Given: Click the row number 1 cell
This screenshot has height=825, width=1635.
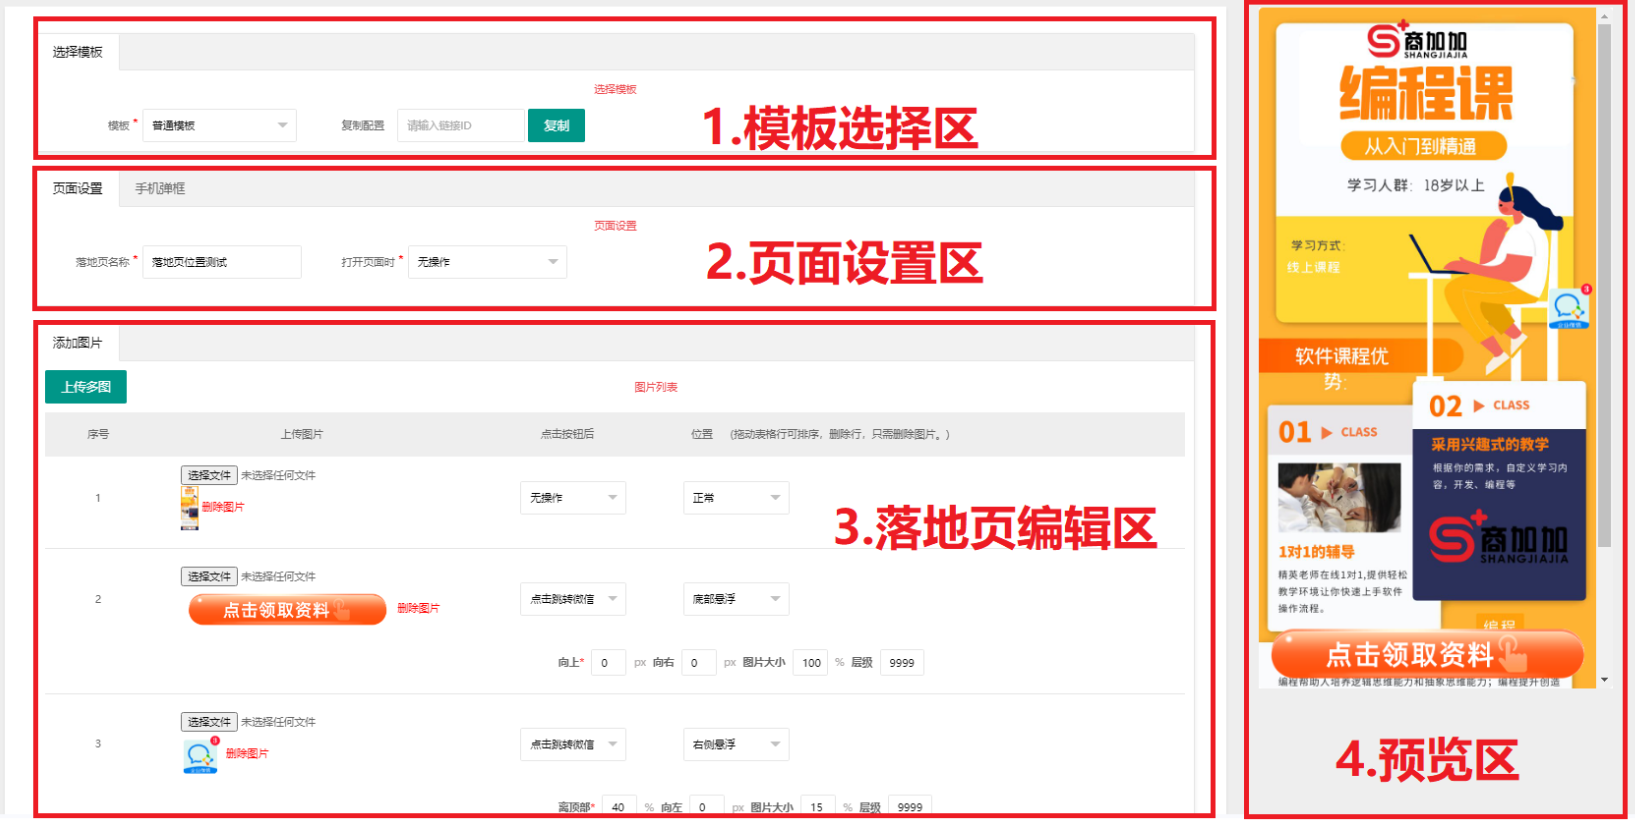Looking at the screenshot, I should click(98, 498).
